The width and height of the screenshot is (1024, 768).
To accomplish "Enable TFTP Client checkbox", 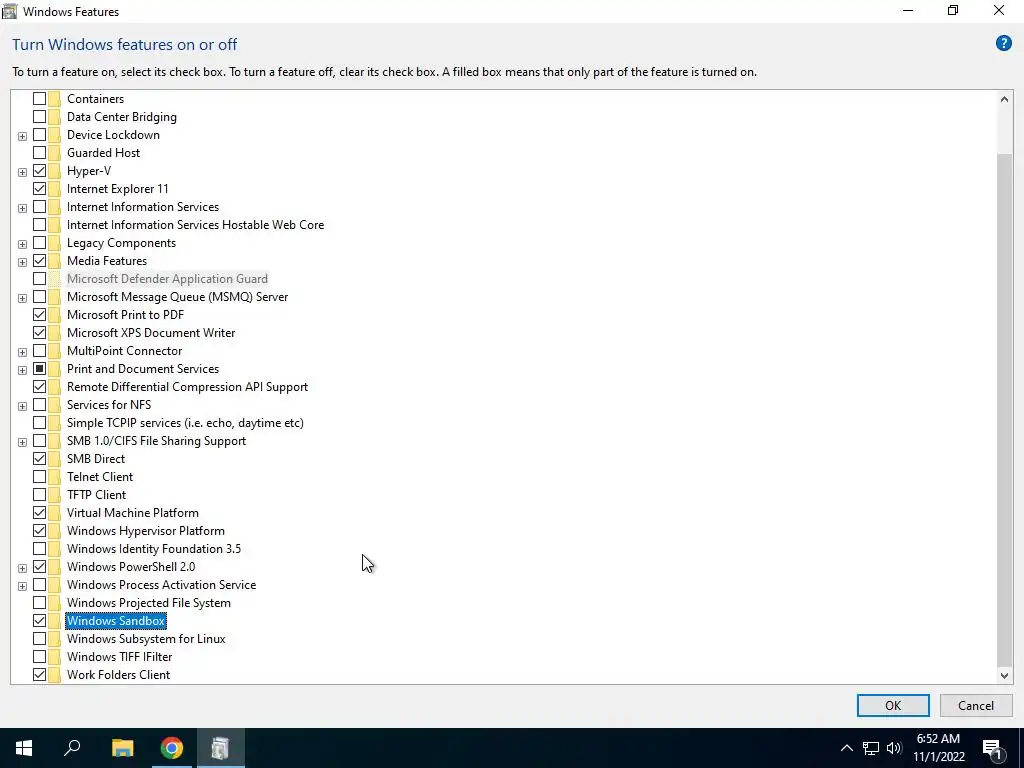I will coord(39,495).
